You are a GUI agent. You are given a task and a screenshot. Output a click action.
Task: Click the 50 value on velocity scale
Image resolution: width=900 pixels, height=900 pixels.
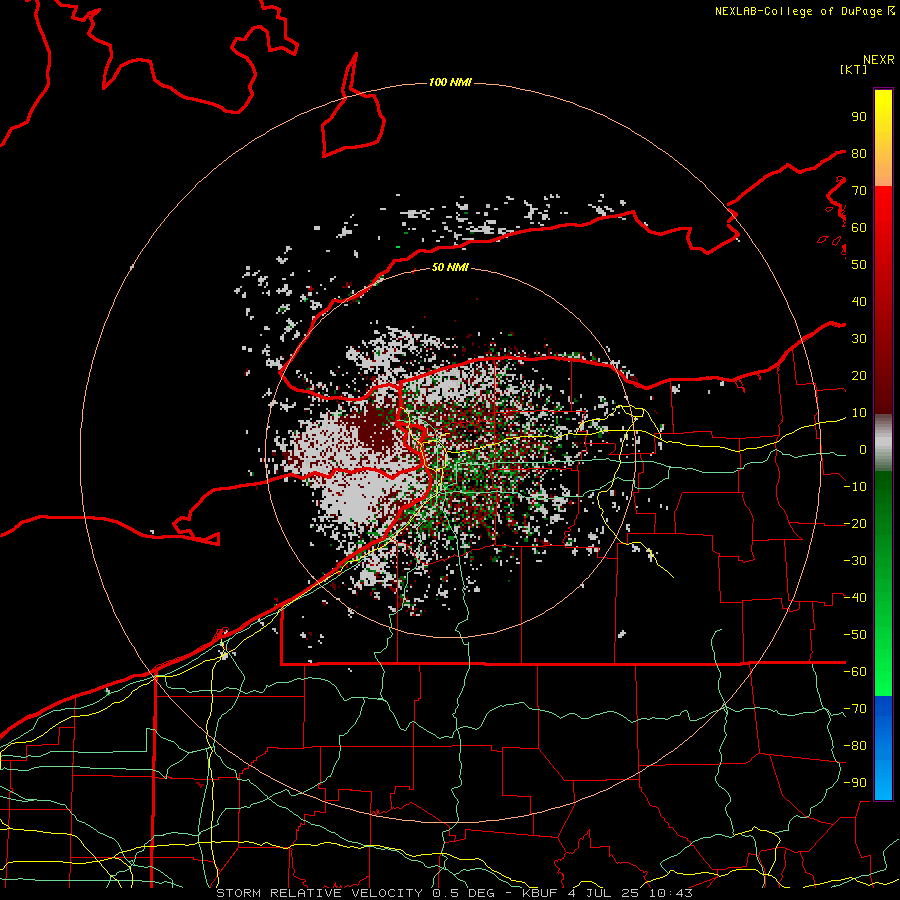[859, 265]
